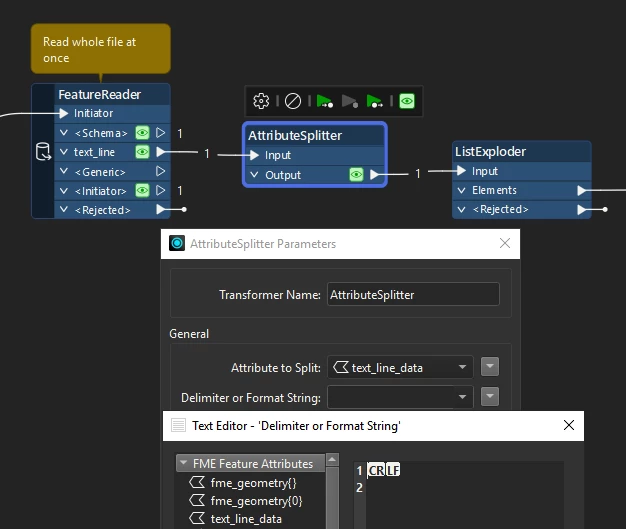Inspect FeatureReader Schema port cache
This screenshot has height=529, width=626.
click(142, 133)
